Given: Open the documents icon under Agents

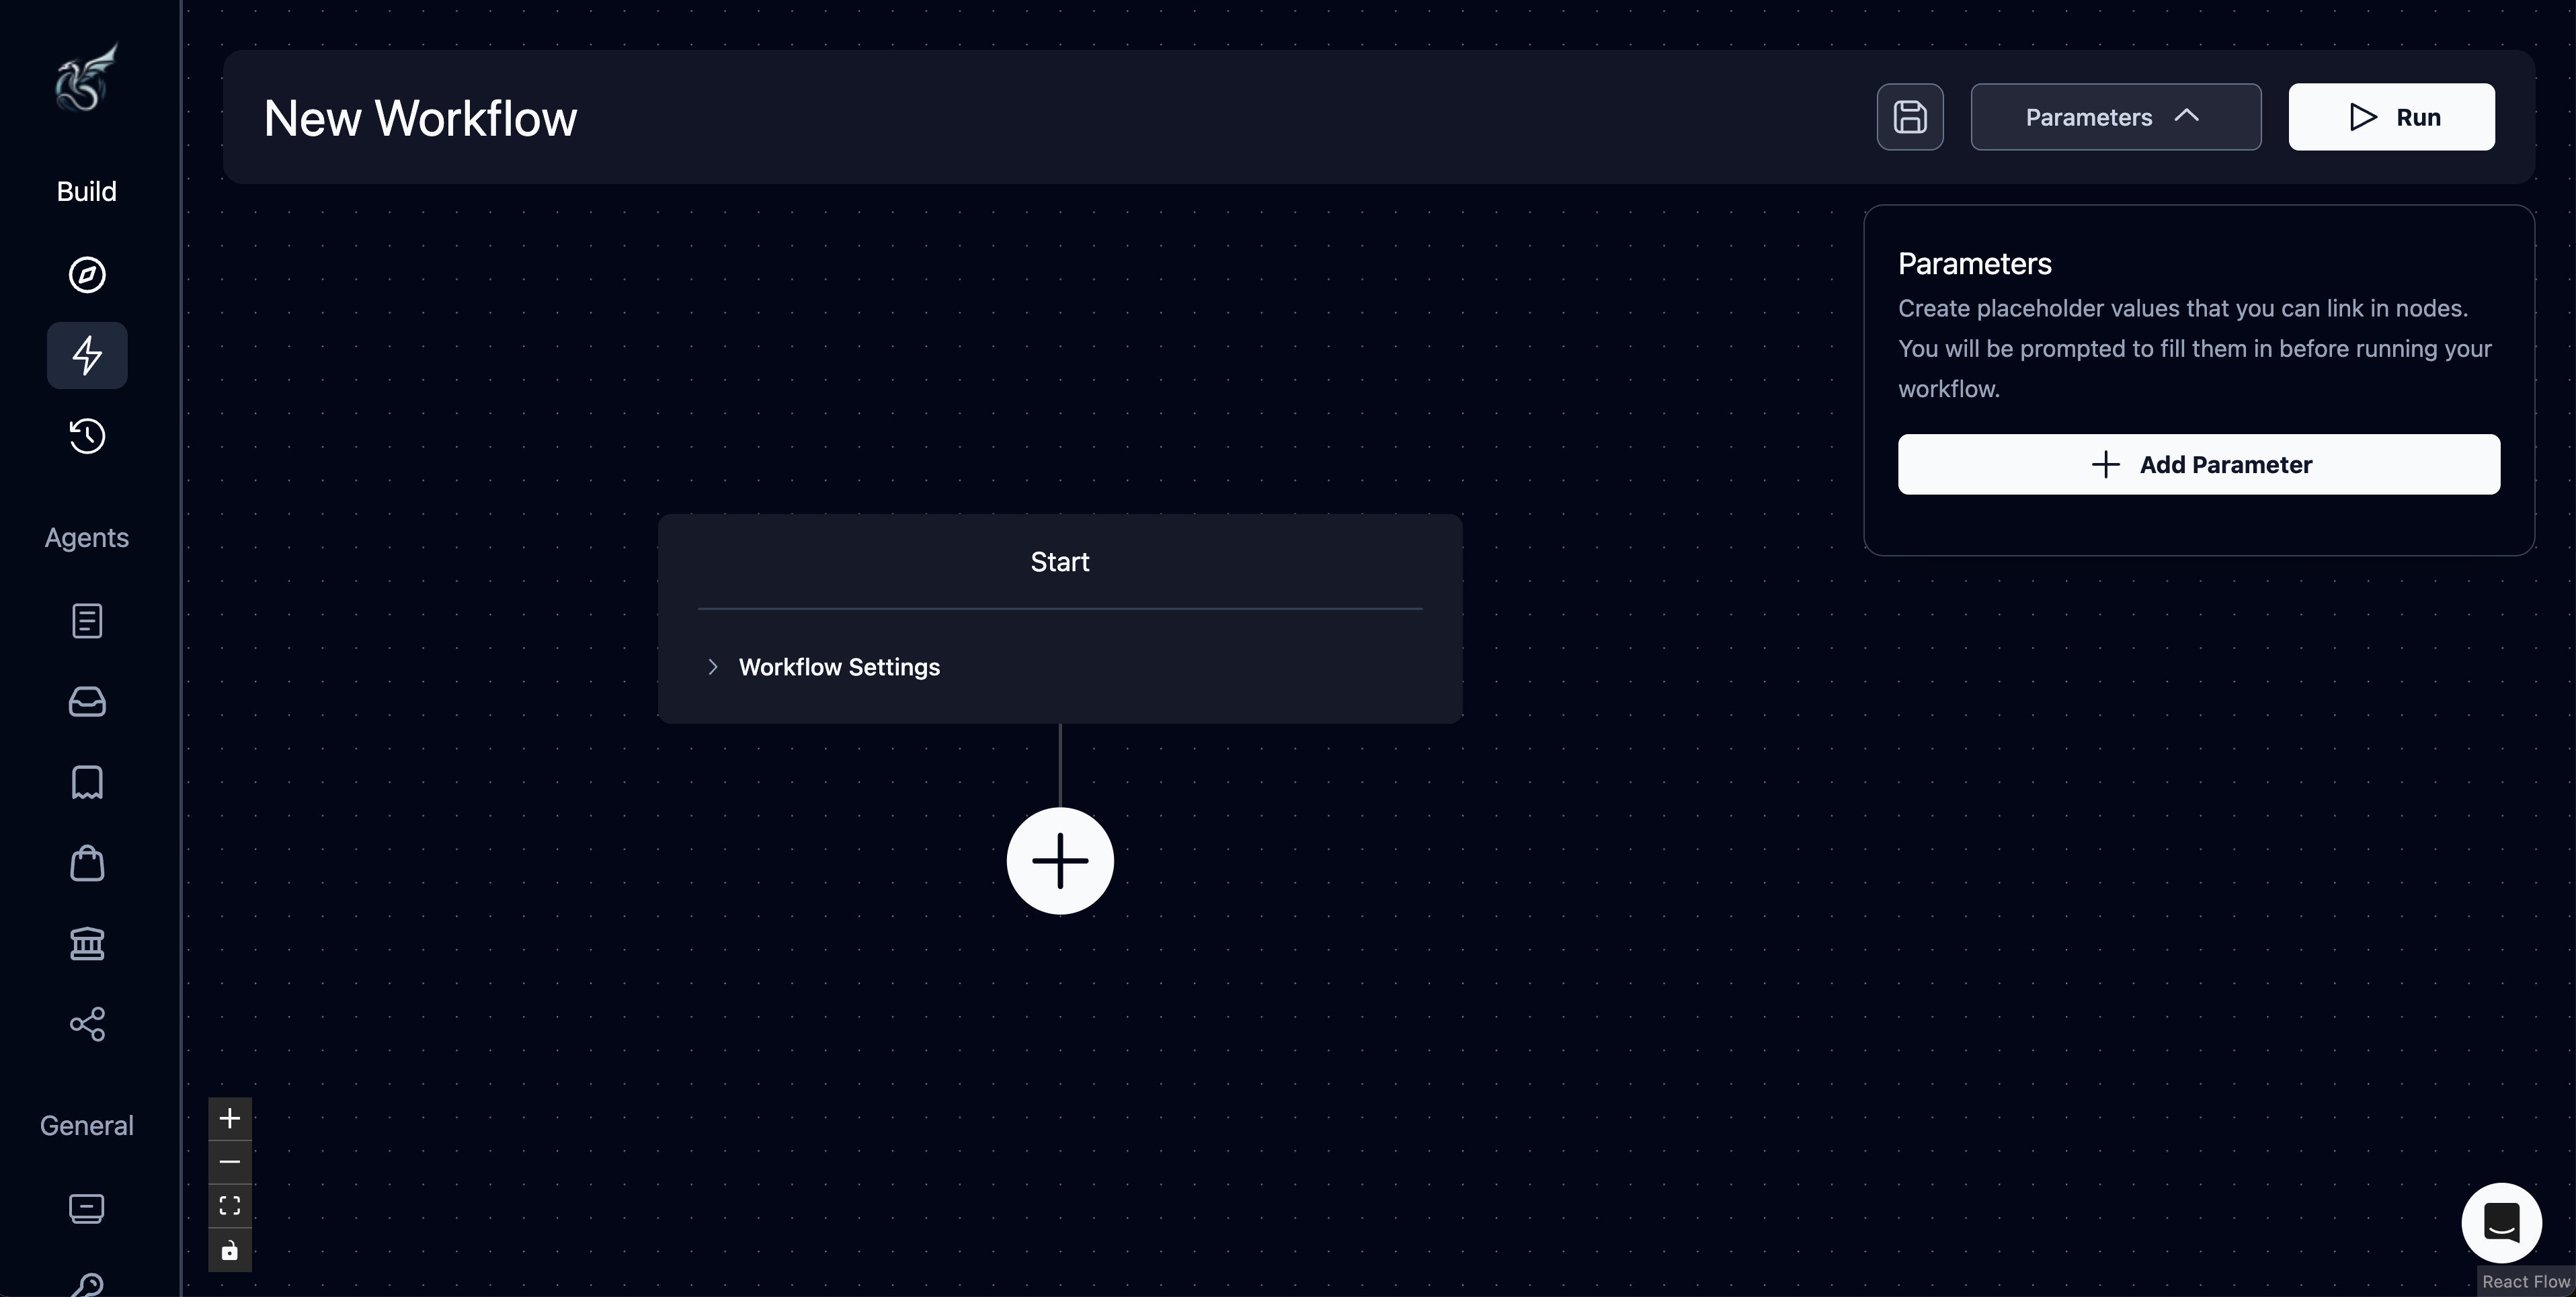Looking at the screenshot, I should point(86,620).
